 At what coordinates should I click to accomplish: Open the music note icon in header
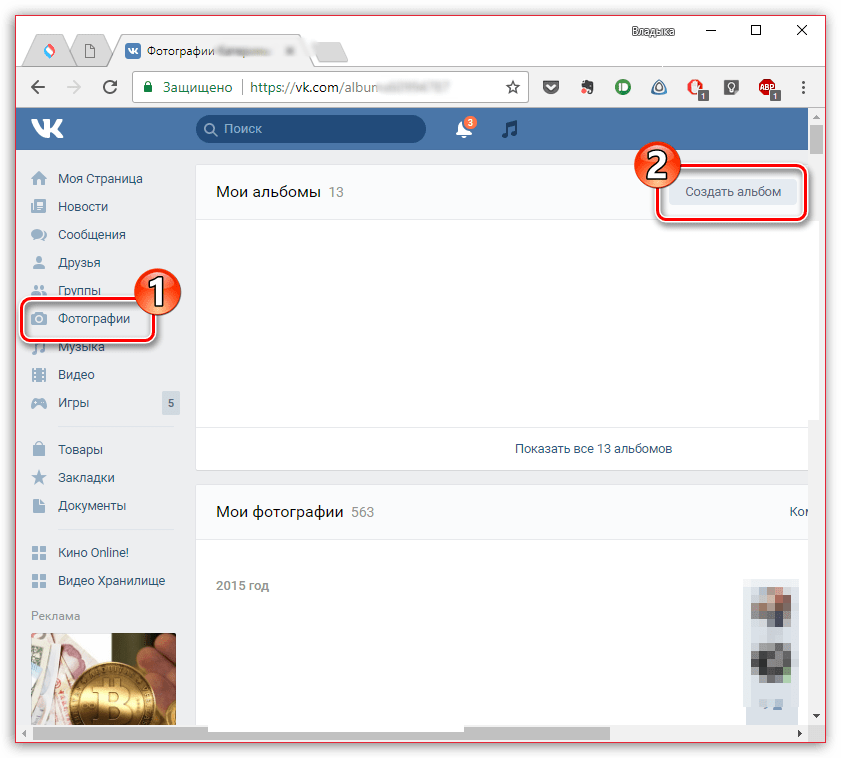(510, 129)
